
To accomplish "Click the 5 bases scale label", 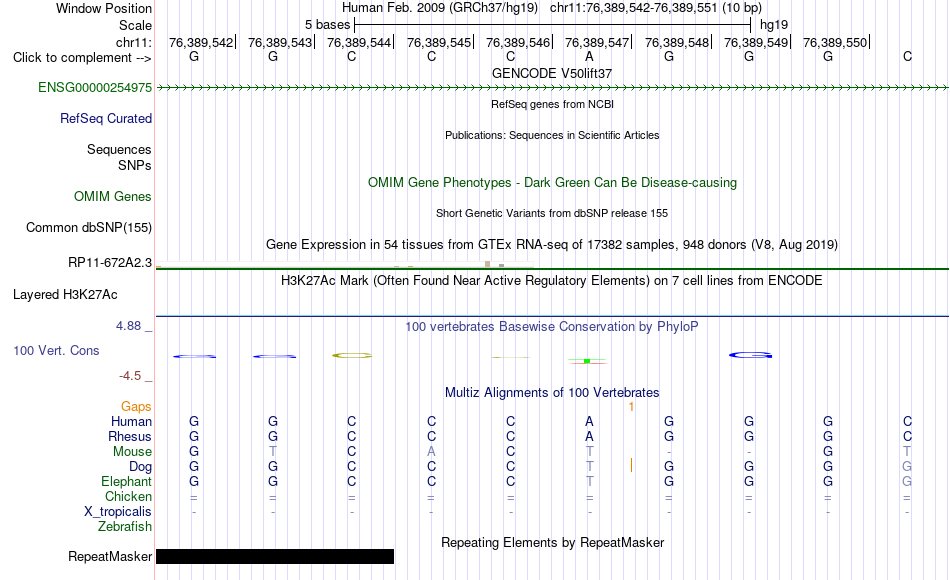I will click(327, 25).
